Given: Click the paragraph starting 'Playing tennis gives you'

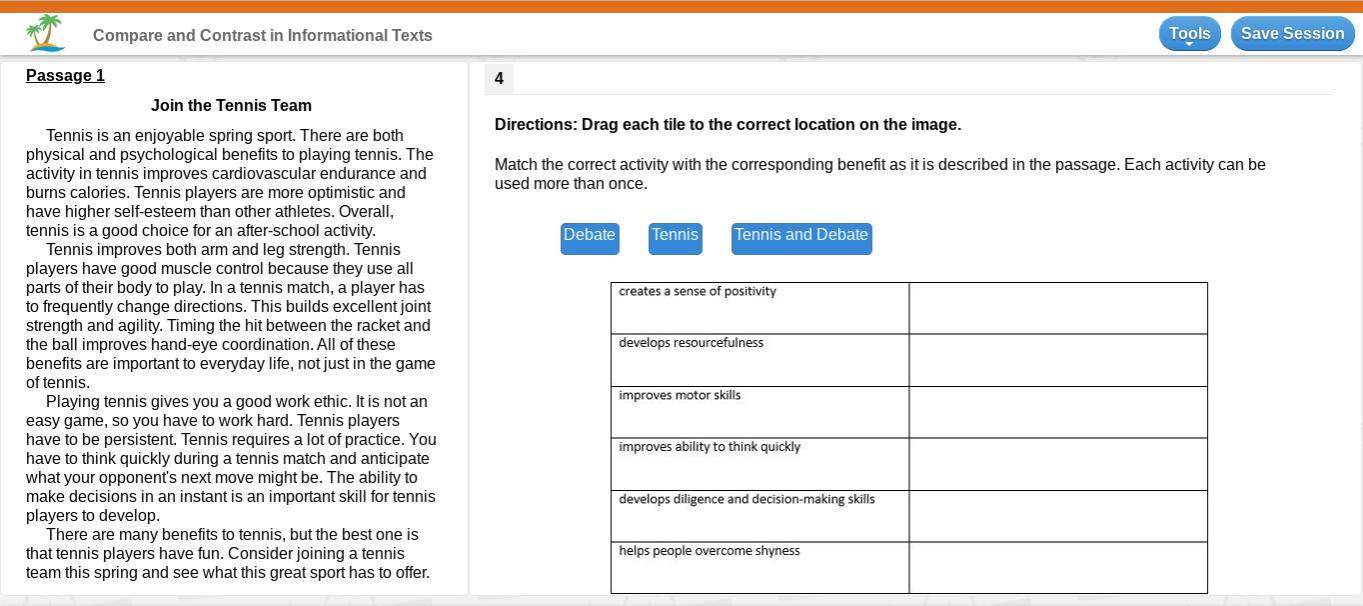Looking at the screenshot, I should pyautogui.click(x=230, y=458).
